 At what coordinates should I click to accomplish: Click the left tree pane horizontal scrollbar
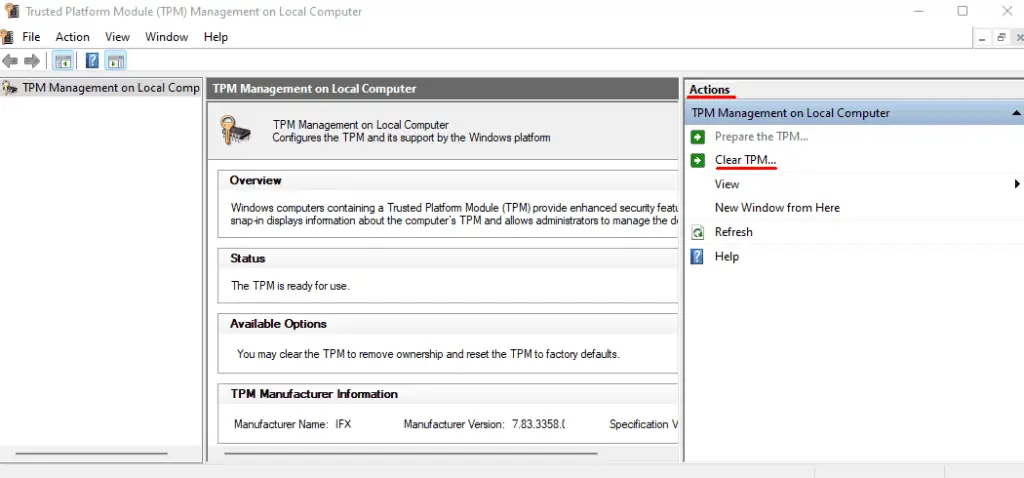91,453
